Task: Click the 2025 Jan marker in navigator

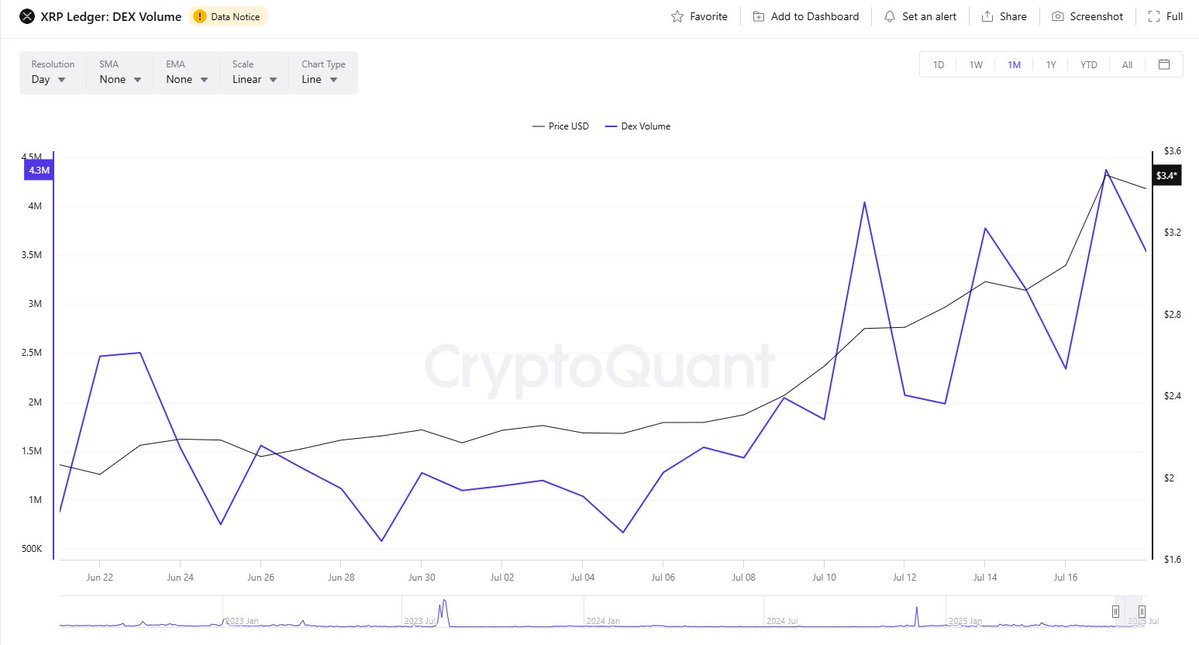Action: coord(965,621)
